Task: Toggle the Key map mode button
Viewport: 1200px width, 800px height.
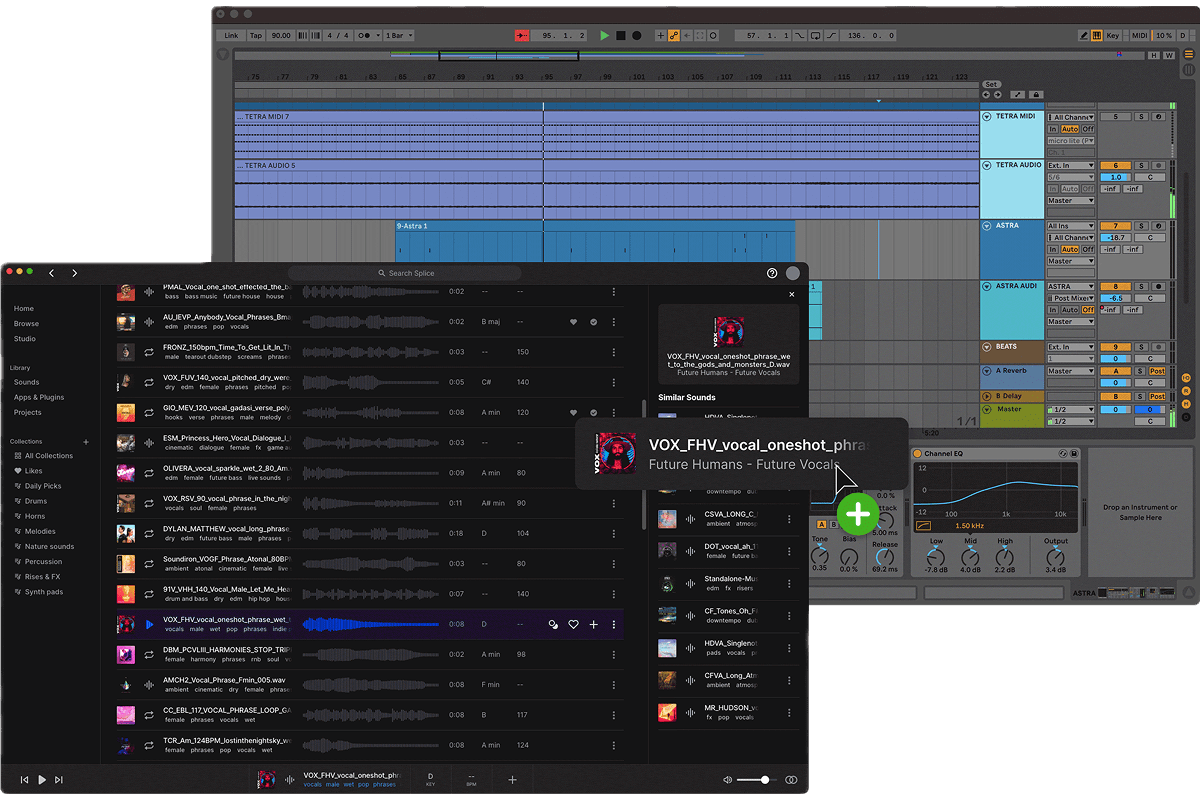Action: [1112, 35]
